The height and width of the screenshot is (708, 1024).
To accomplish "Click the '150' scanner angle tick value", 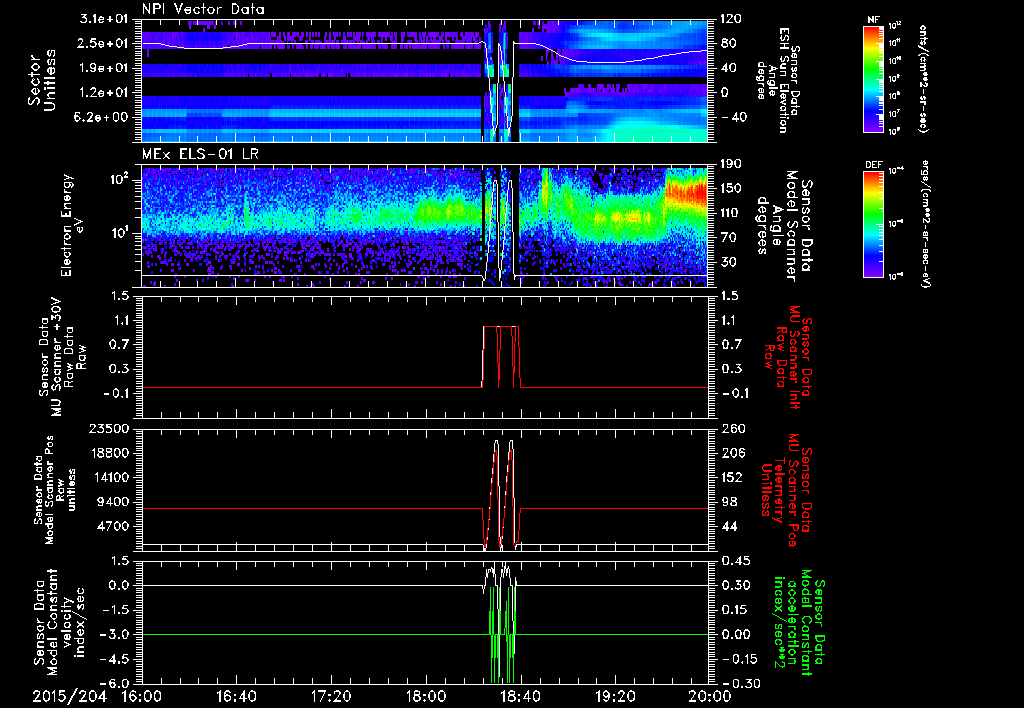I will click(x=731, y=189).
